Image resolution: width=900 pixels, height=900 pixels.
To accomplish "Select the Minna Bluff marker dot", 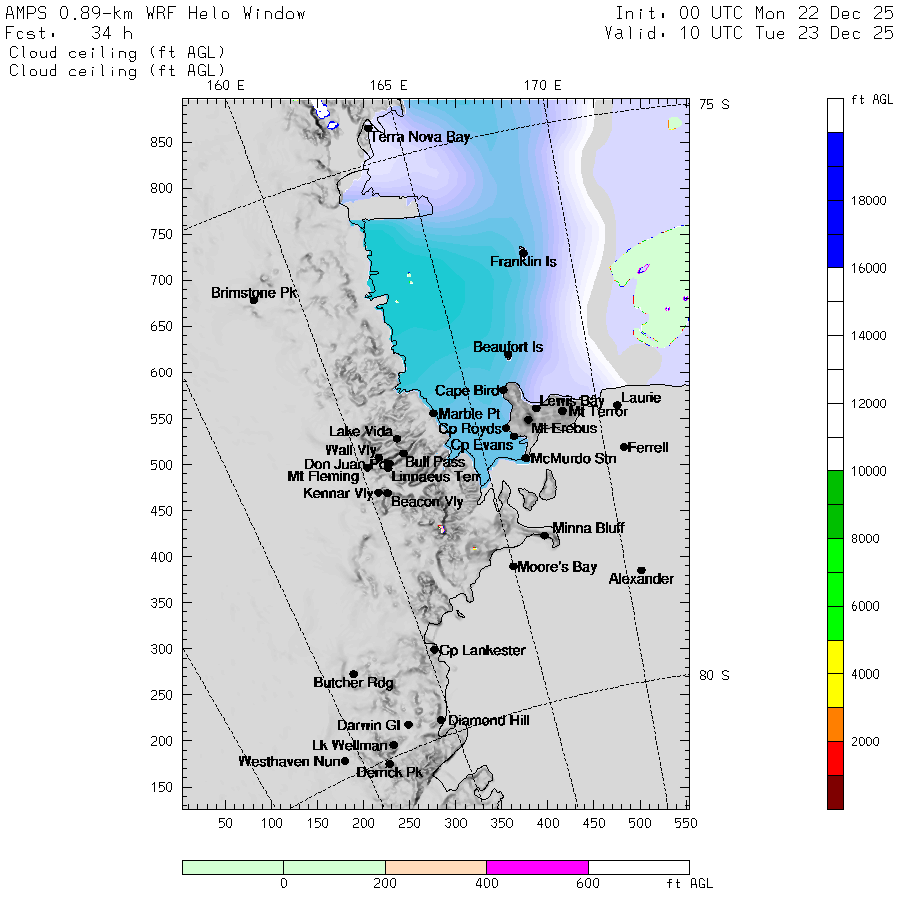I will [x=544, y=535].
